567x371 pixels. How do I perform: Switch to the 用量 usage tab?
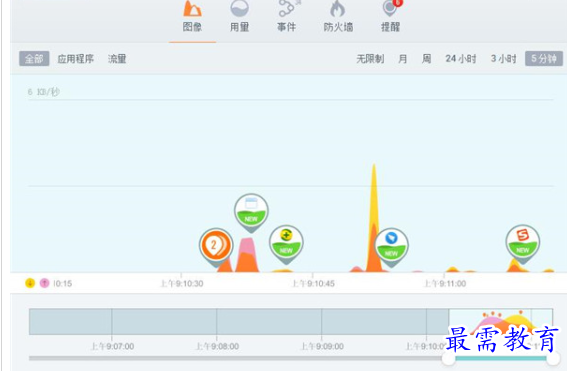coord(239,17)
